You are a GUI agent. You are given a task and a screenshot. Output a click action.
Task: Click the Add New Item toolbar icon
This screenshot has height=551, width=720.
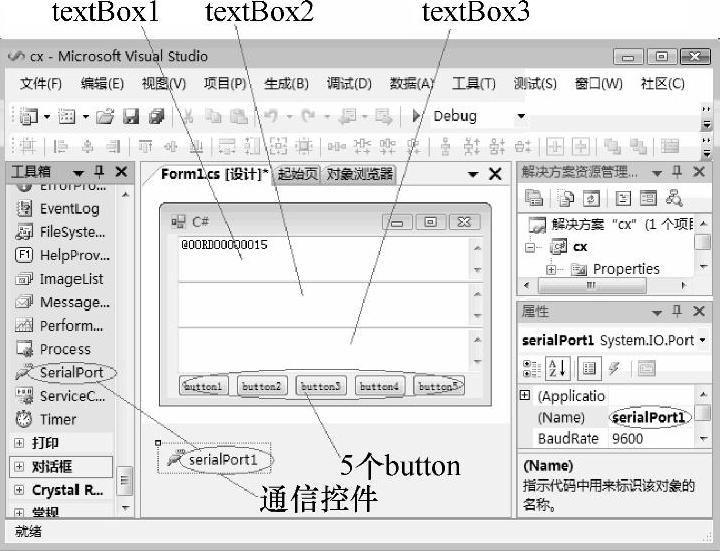pos(67,117)
